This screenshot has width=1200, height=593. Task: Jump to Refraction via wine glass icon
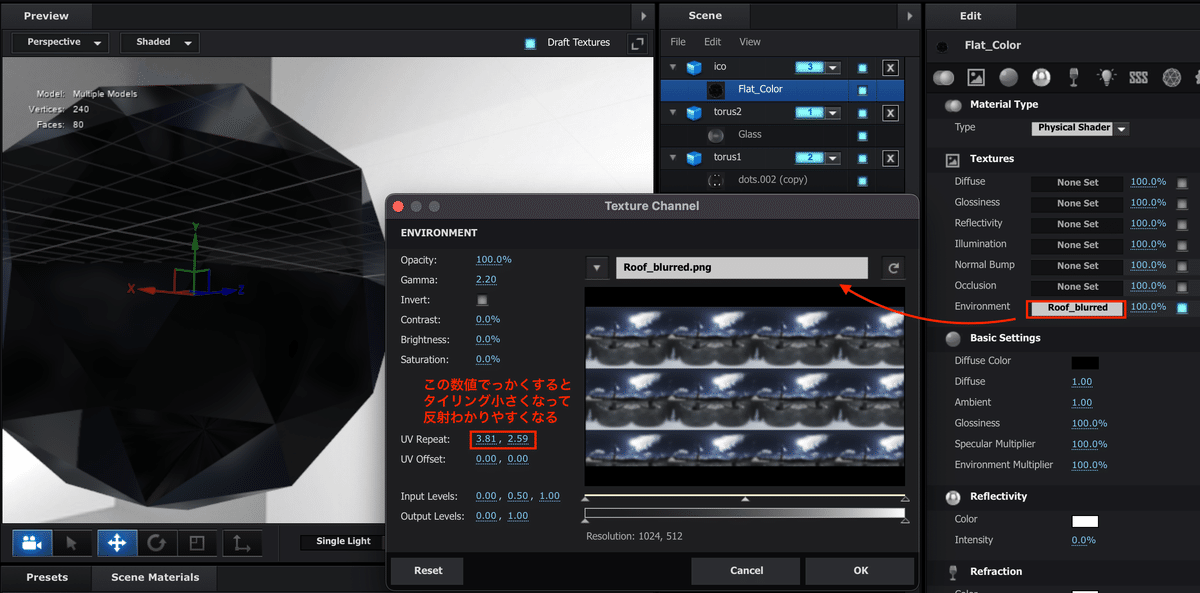pyautogui.click(x=1074, y=77)
